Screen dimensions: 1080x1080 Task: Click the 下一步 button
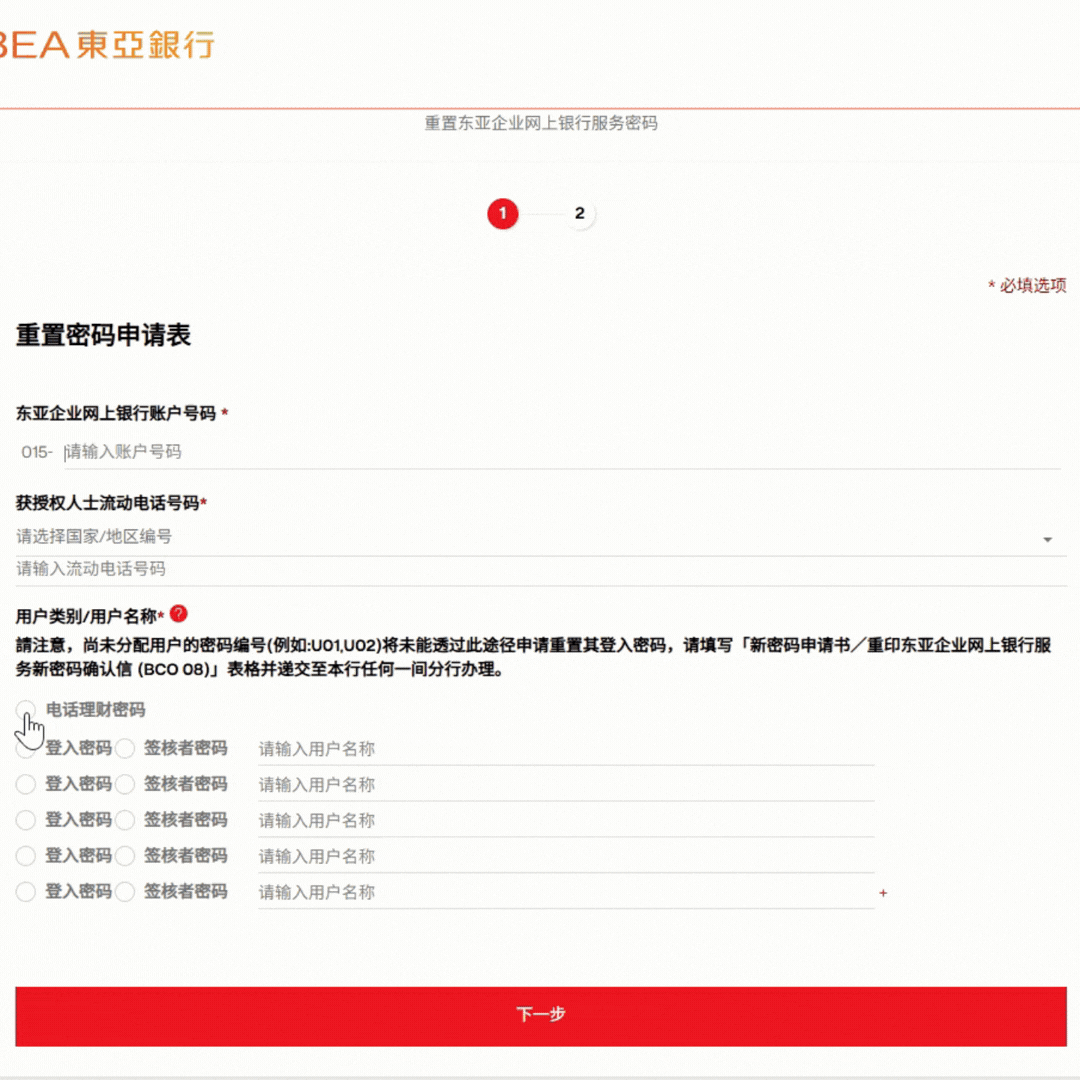pyautogui.click(x=541, y=1016)
